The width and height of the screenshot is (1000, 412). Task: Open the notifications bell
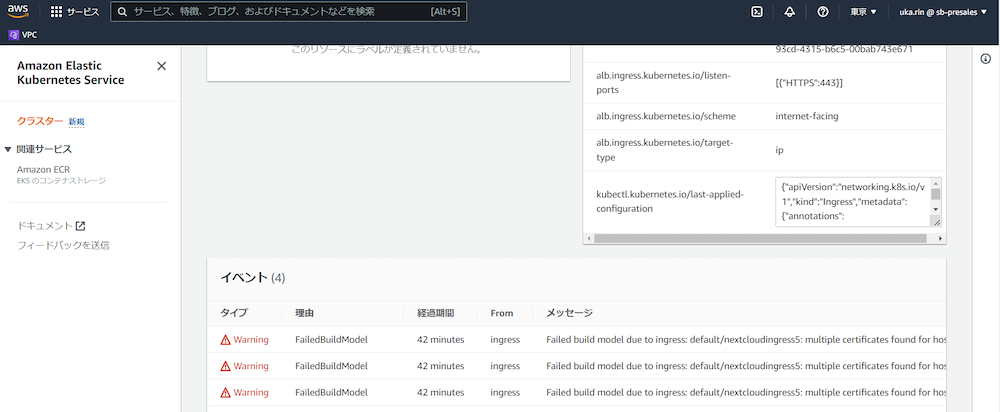(789, 12)
